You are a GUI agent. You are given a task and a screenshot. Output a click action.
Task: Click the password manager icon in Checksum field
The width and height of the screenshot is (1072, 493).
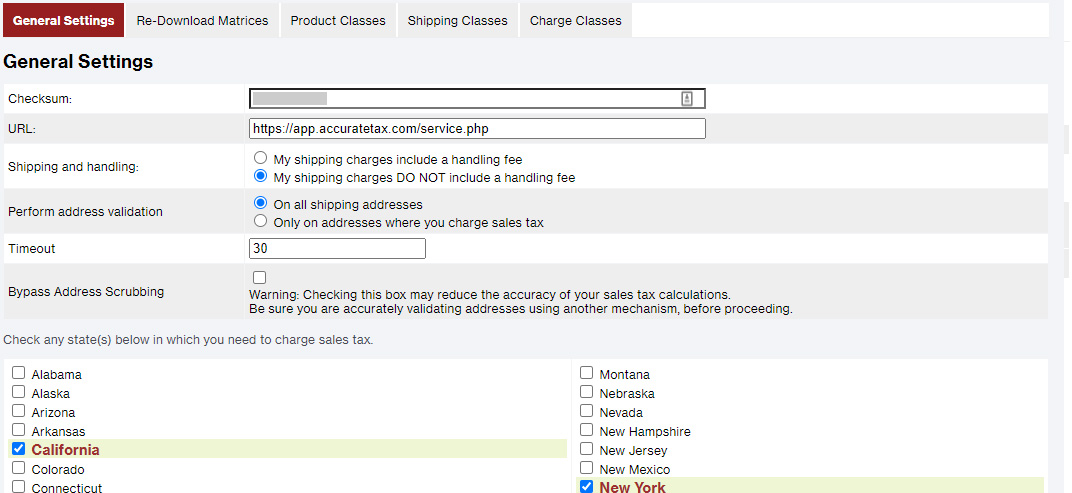click(687, 98)
